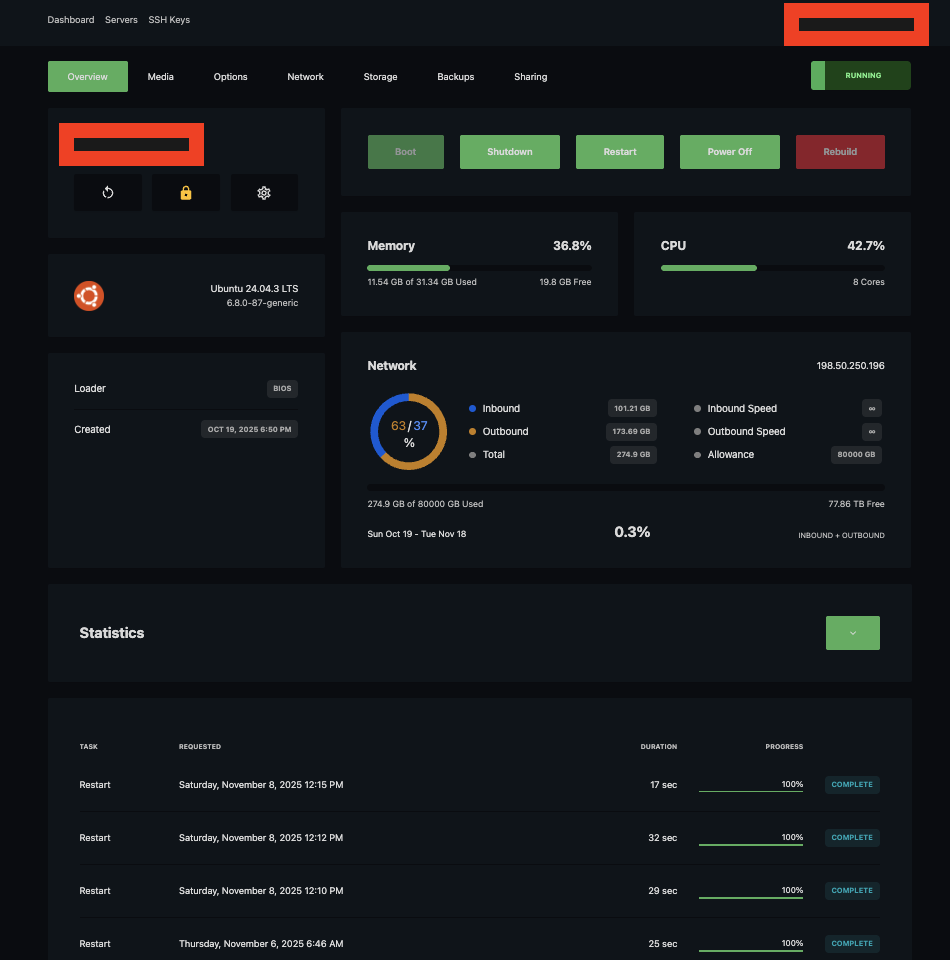Click the red Rebuild button

point(840,152)
